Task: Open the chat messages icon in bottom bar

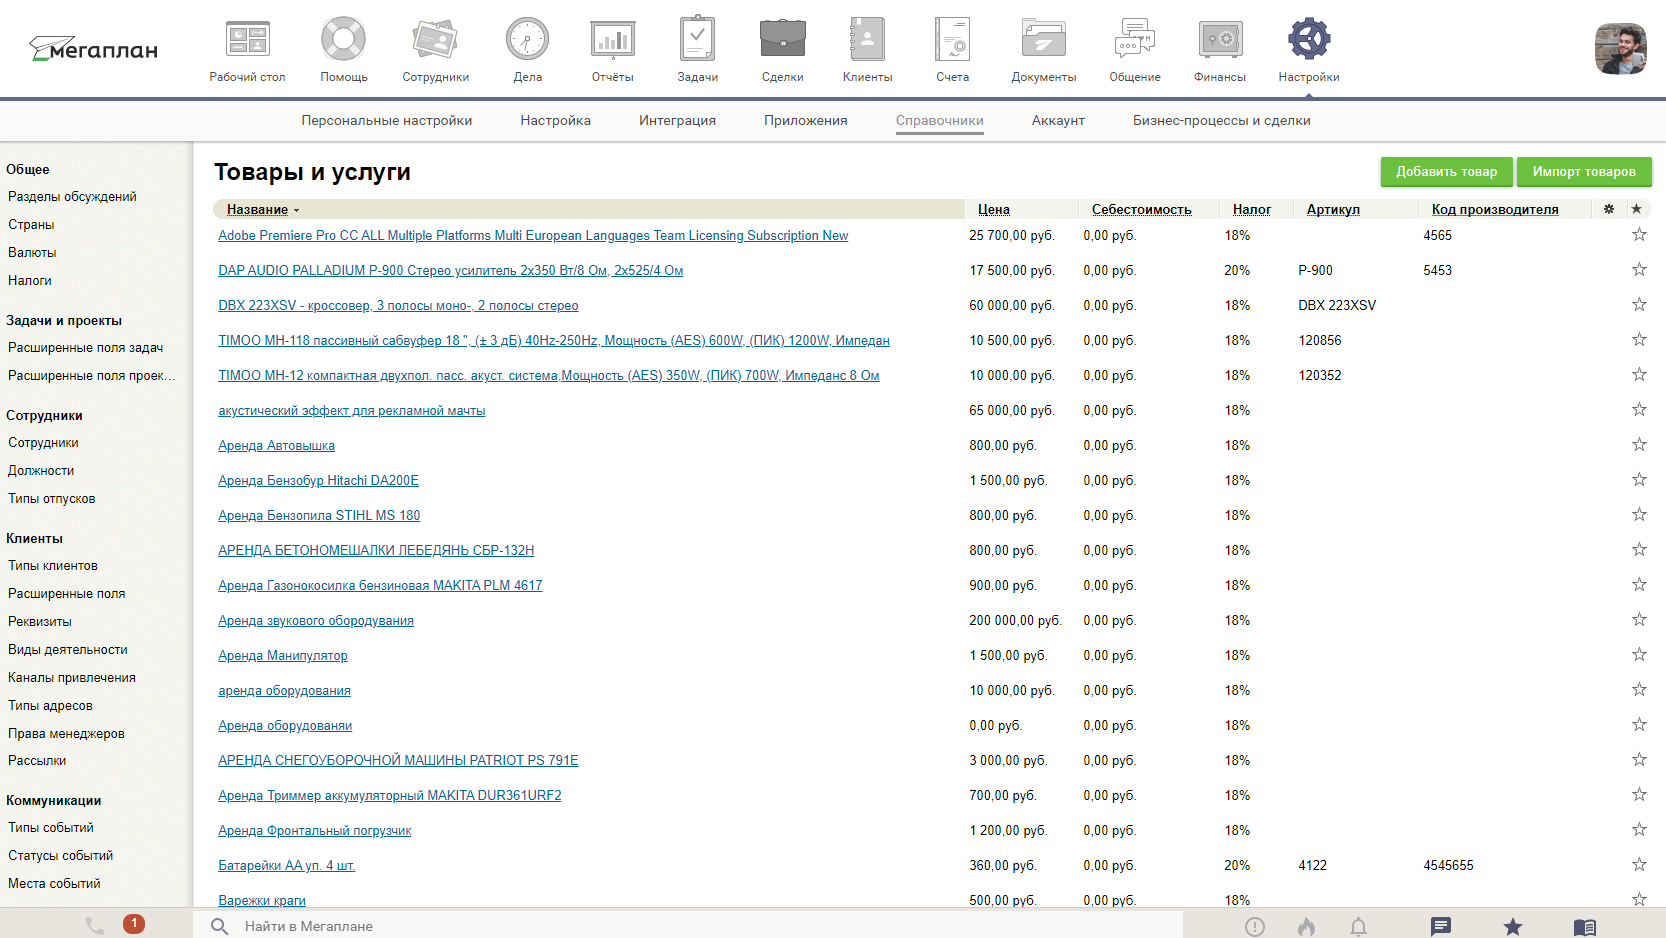Action: pos(1441,927)
